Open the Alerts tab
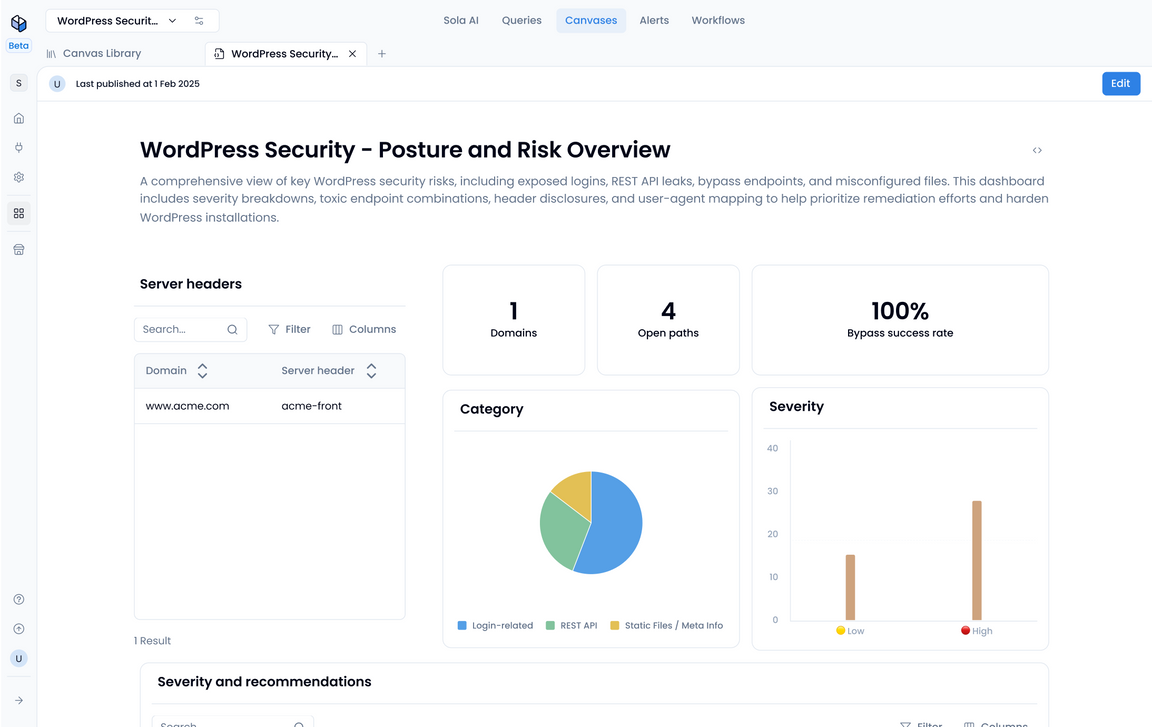Viewport: 1152px width, 727px height. pyautogui.click(x=654, y=21)
